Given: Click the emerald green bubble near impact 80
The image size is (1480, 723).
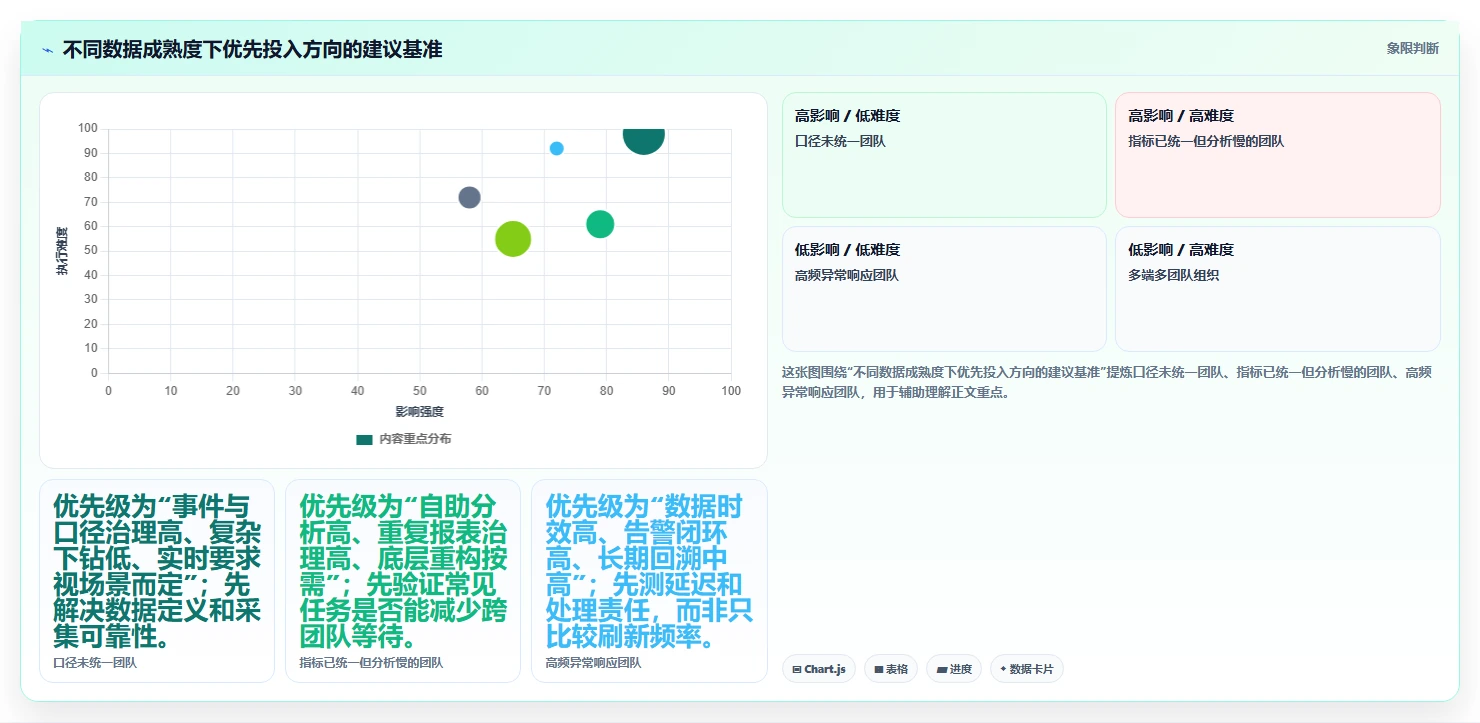Looking at the screenshot, I should coord(600,224).
